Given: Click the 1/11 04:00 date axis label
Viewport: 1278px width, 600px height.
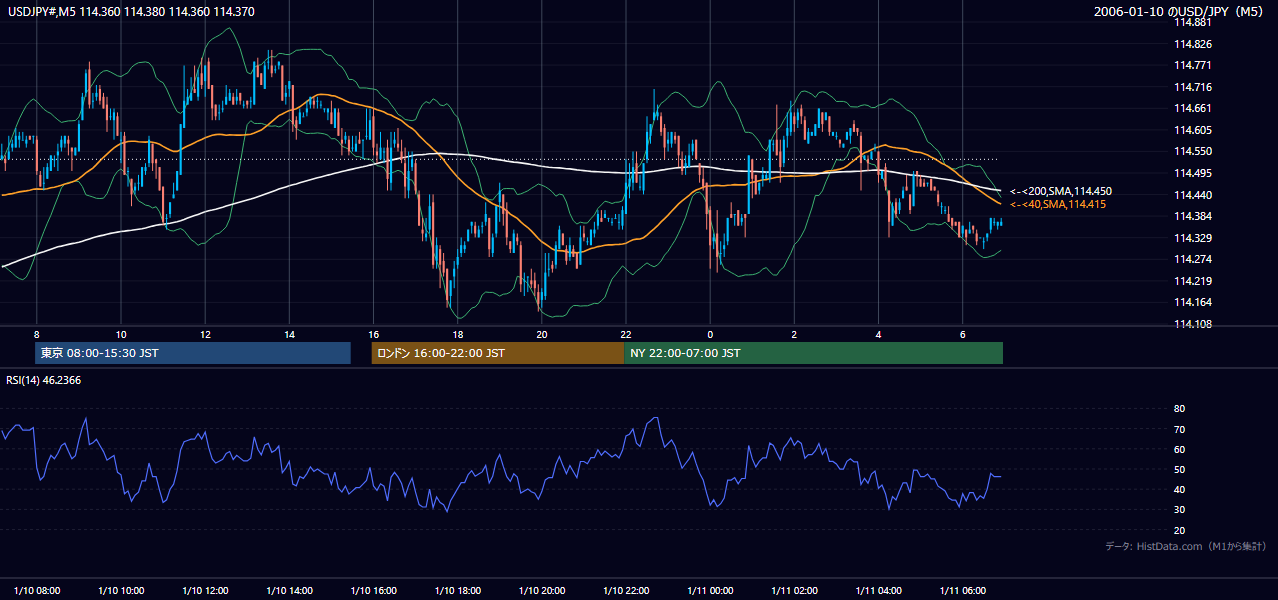Looking at the screenshot, I should (878, 591).
